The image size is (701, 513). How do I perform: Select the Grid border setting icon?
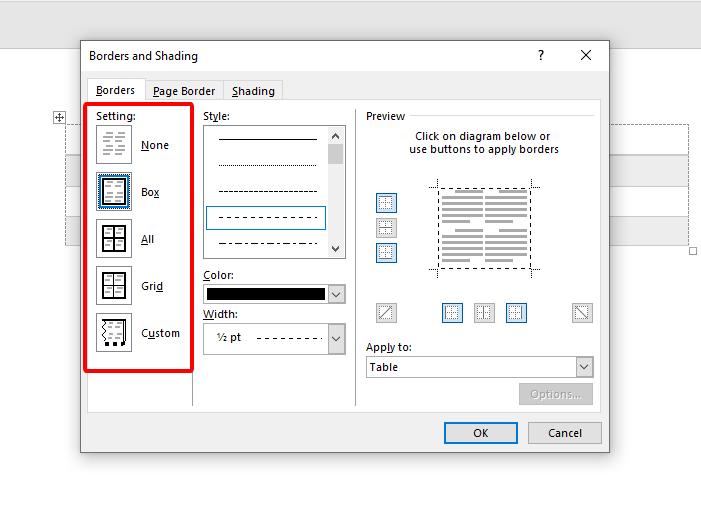(x=114, y=285)
